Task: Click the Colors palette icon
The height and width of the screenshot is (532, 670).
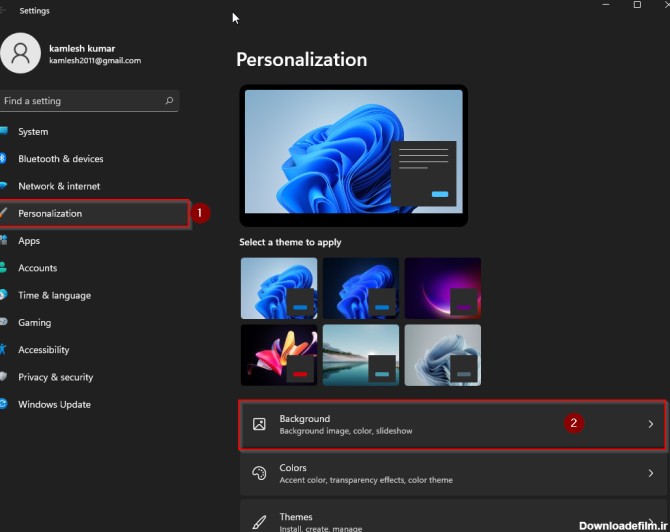Action: (x=259, y=473)
